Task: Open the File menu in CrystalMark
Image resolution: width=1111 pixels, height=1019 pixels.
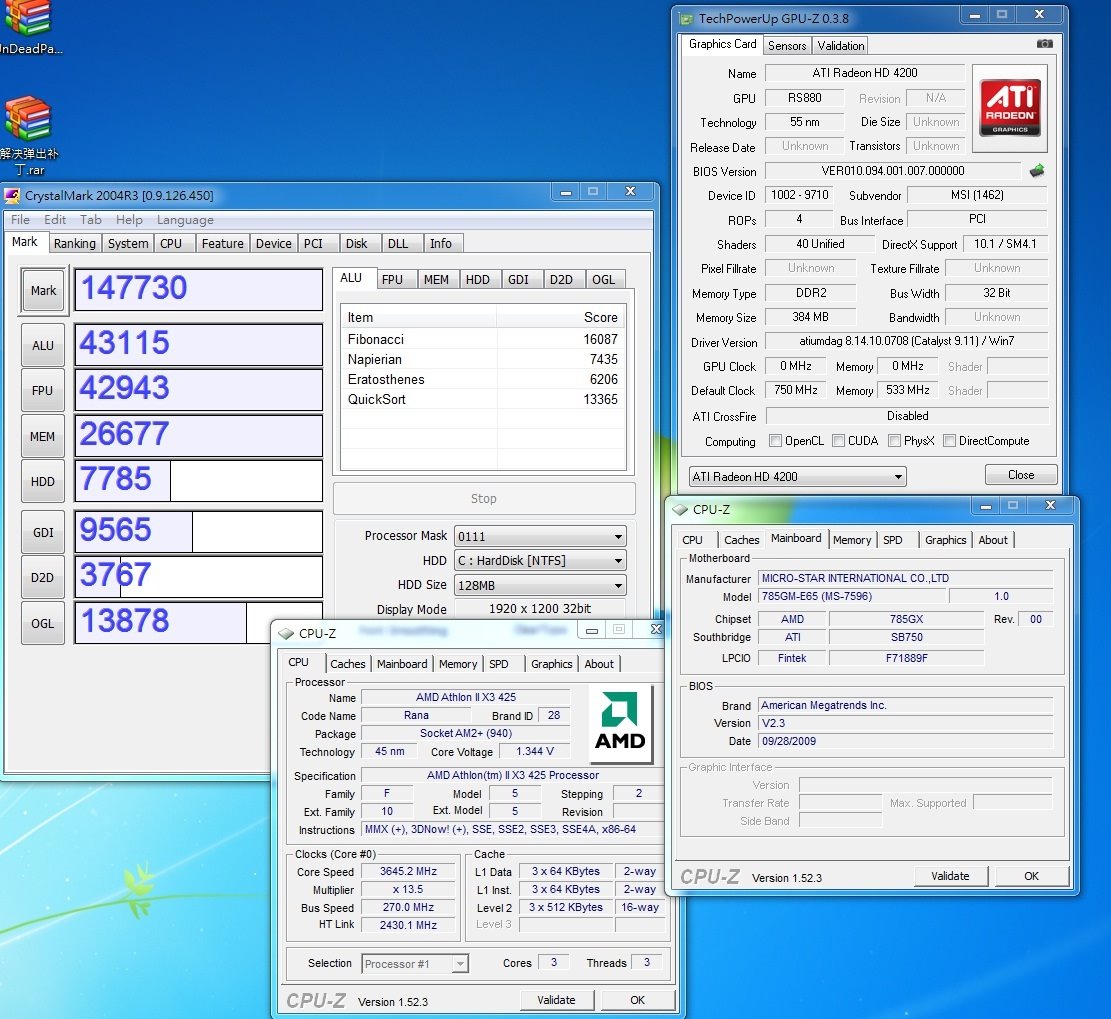Action: click(20, 220)
